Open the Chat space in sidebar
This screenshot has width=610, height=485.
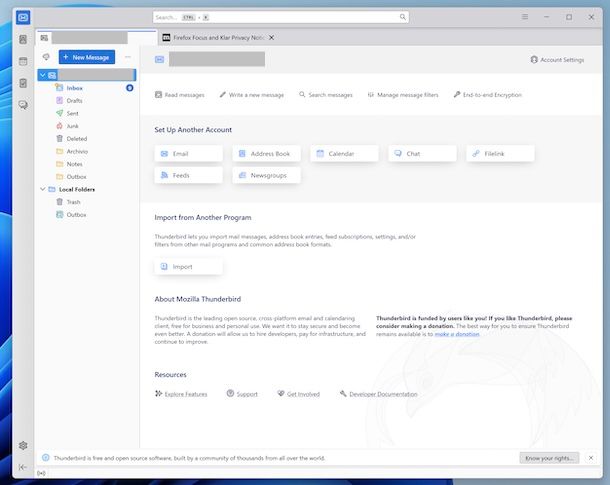23,105
